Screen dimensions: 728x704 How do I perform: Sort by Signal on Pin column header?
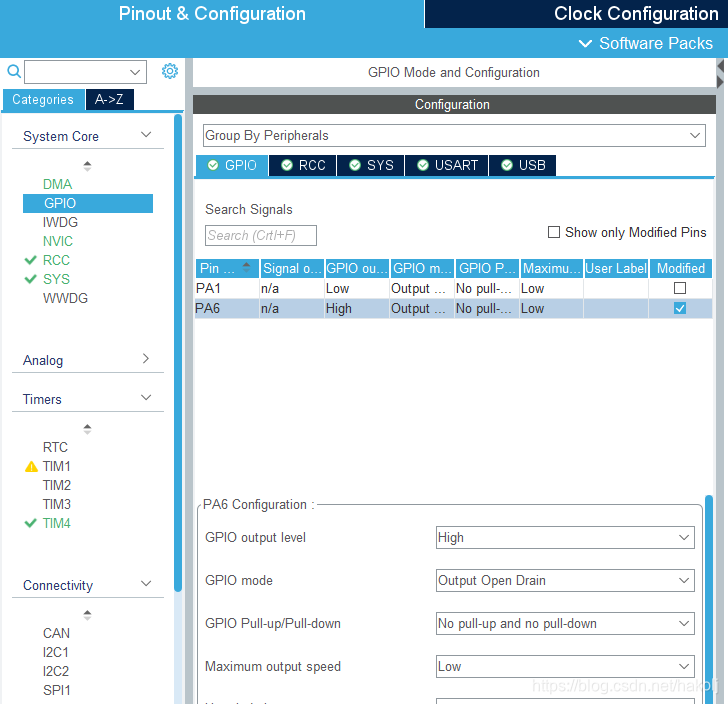[x=292, y=268]
